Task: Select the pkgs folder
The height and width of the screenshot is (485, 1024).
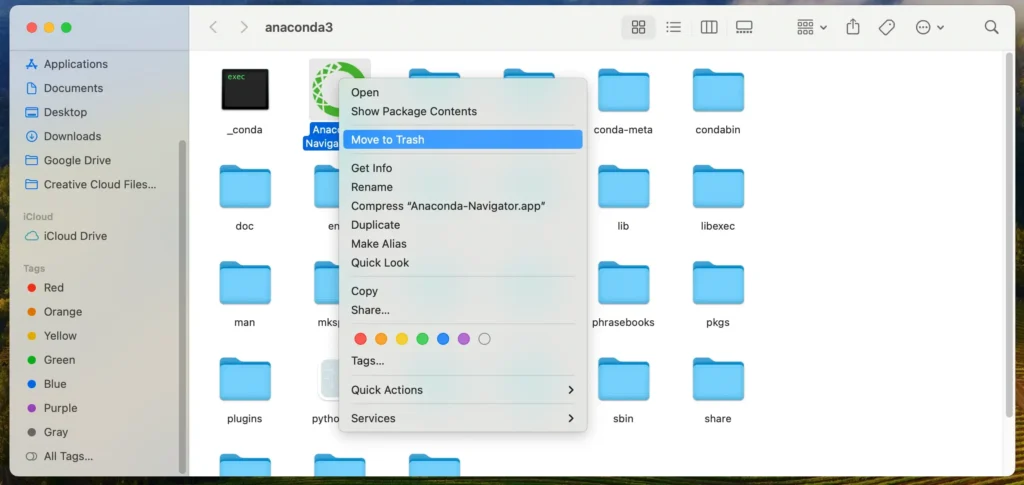Action: (718, 283)
